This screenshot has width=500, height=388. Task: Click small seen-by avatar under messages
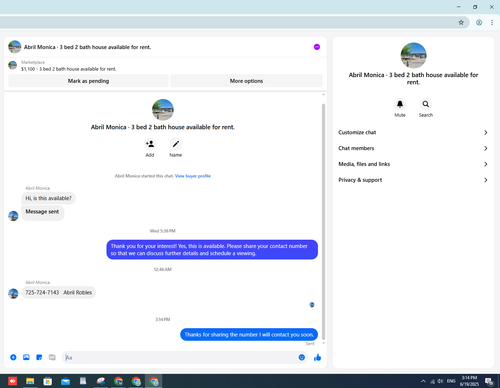(x=312, y=305)
